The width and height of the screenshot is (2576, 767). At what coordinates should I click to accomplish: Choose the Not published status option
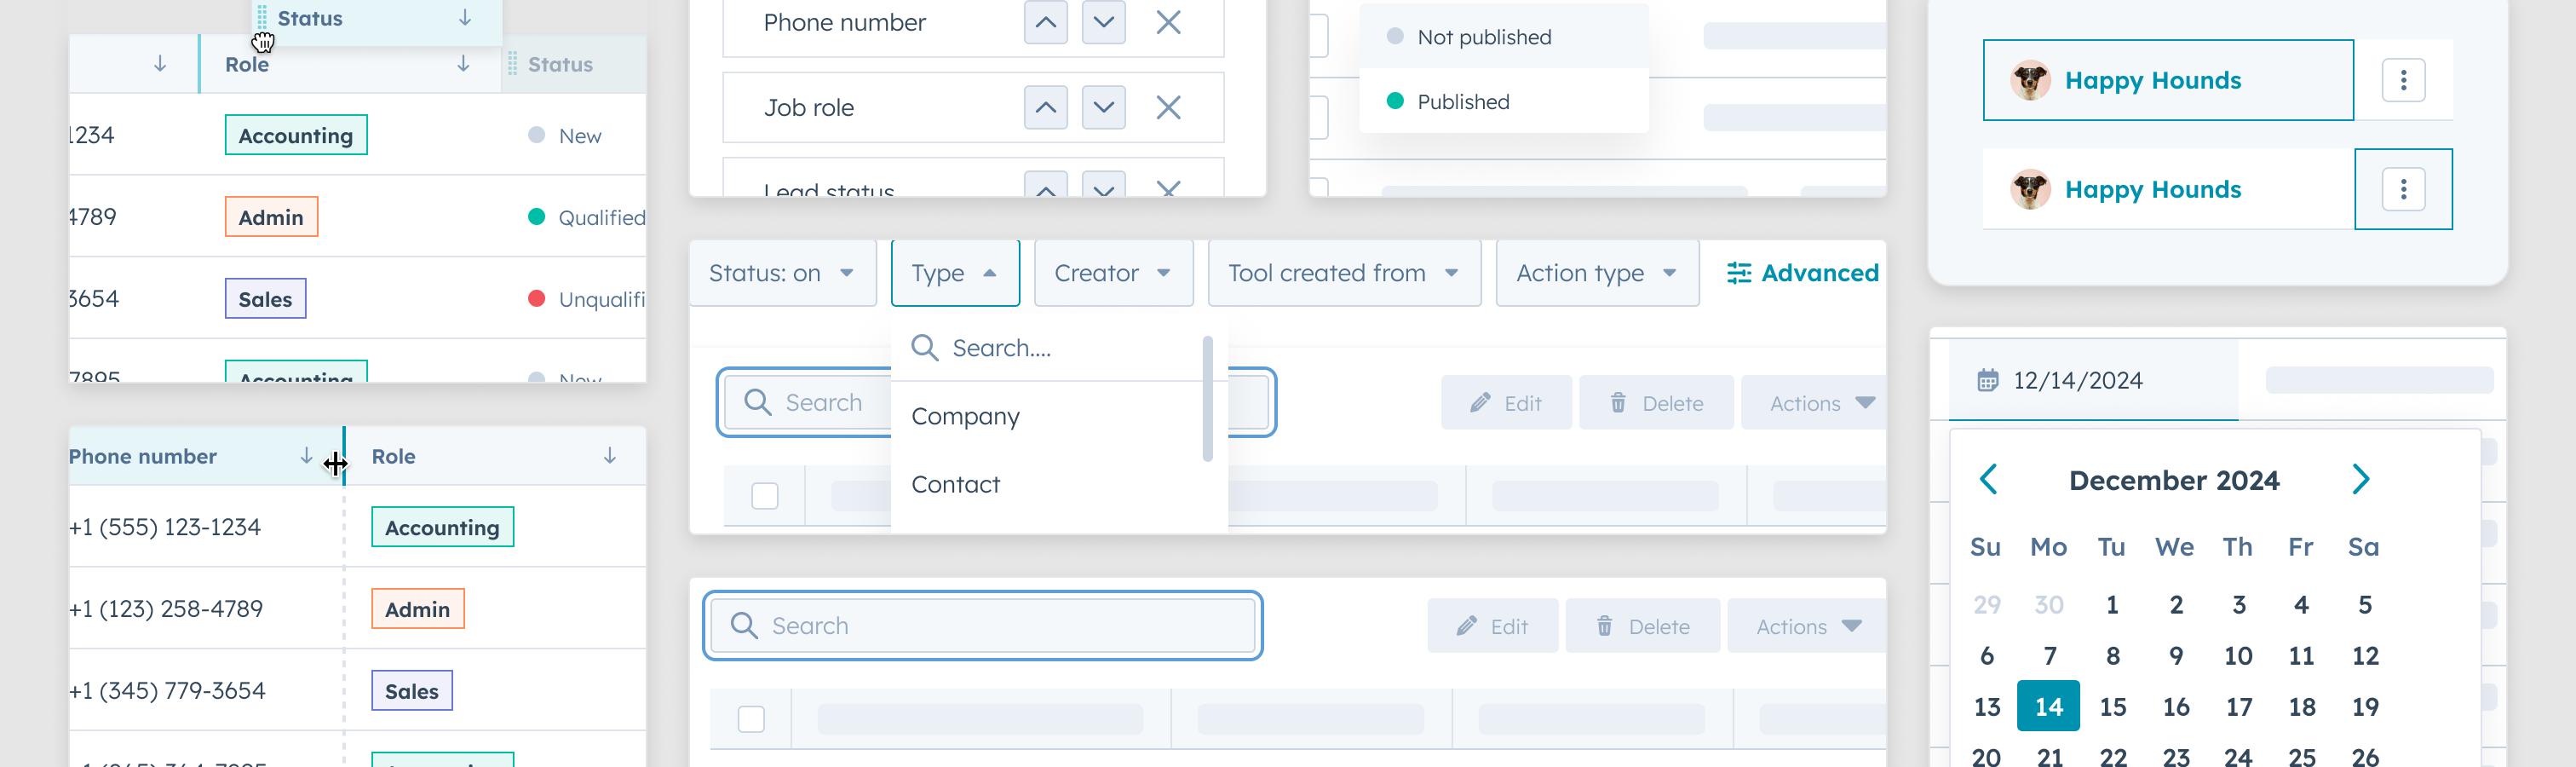tap(1504, 37)
